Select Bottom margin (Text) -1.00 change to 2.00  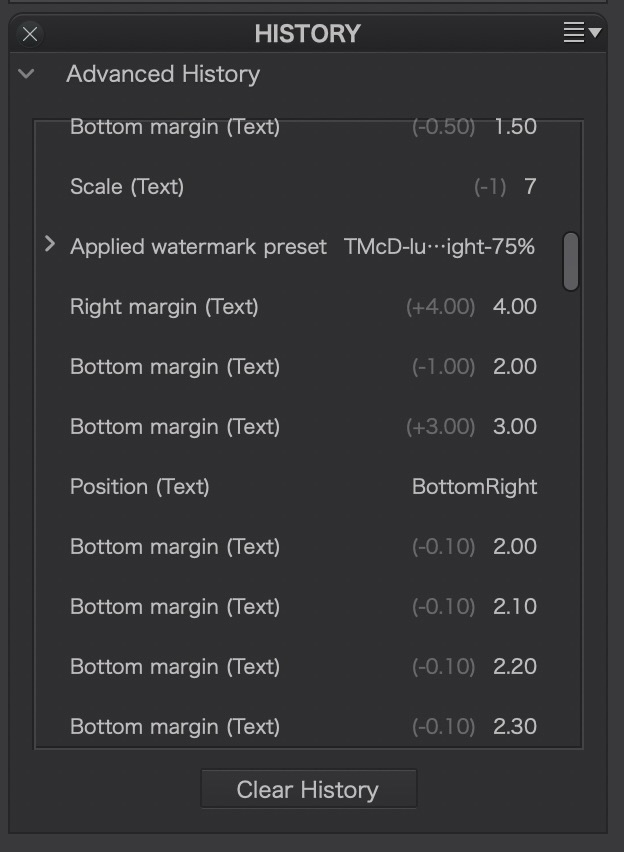point(175,367)
